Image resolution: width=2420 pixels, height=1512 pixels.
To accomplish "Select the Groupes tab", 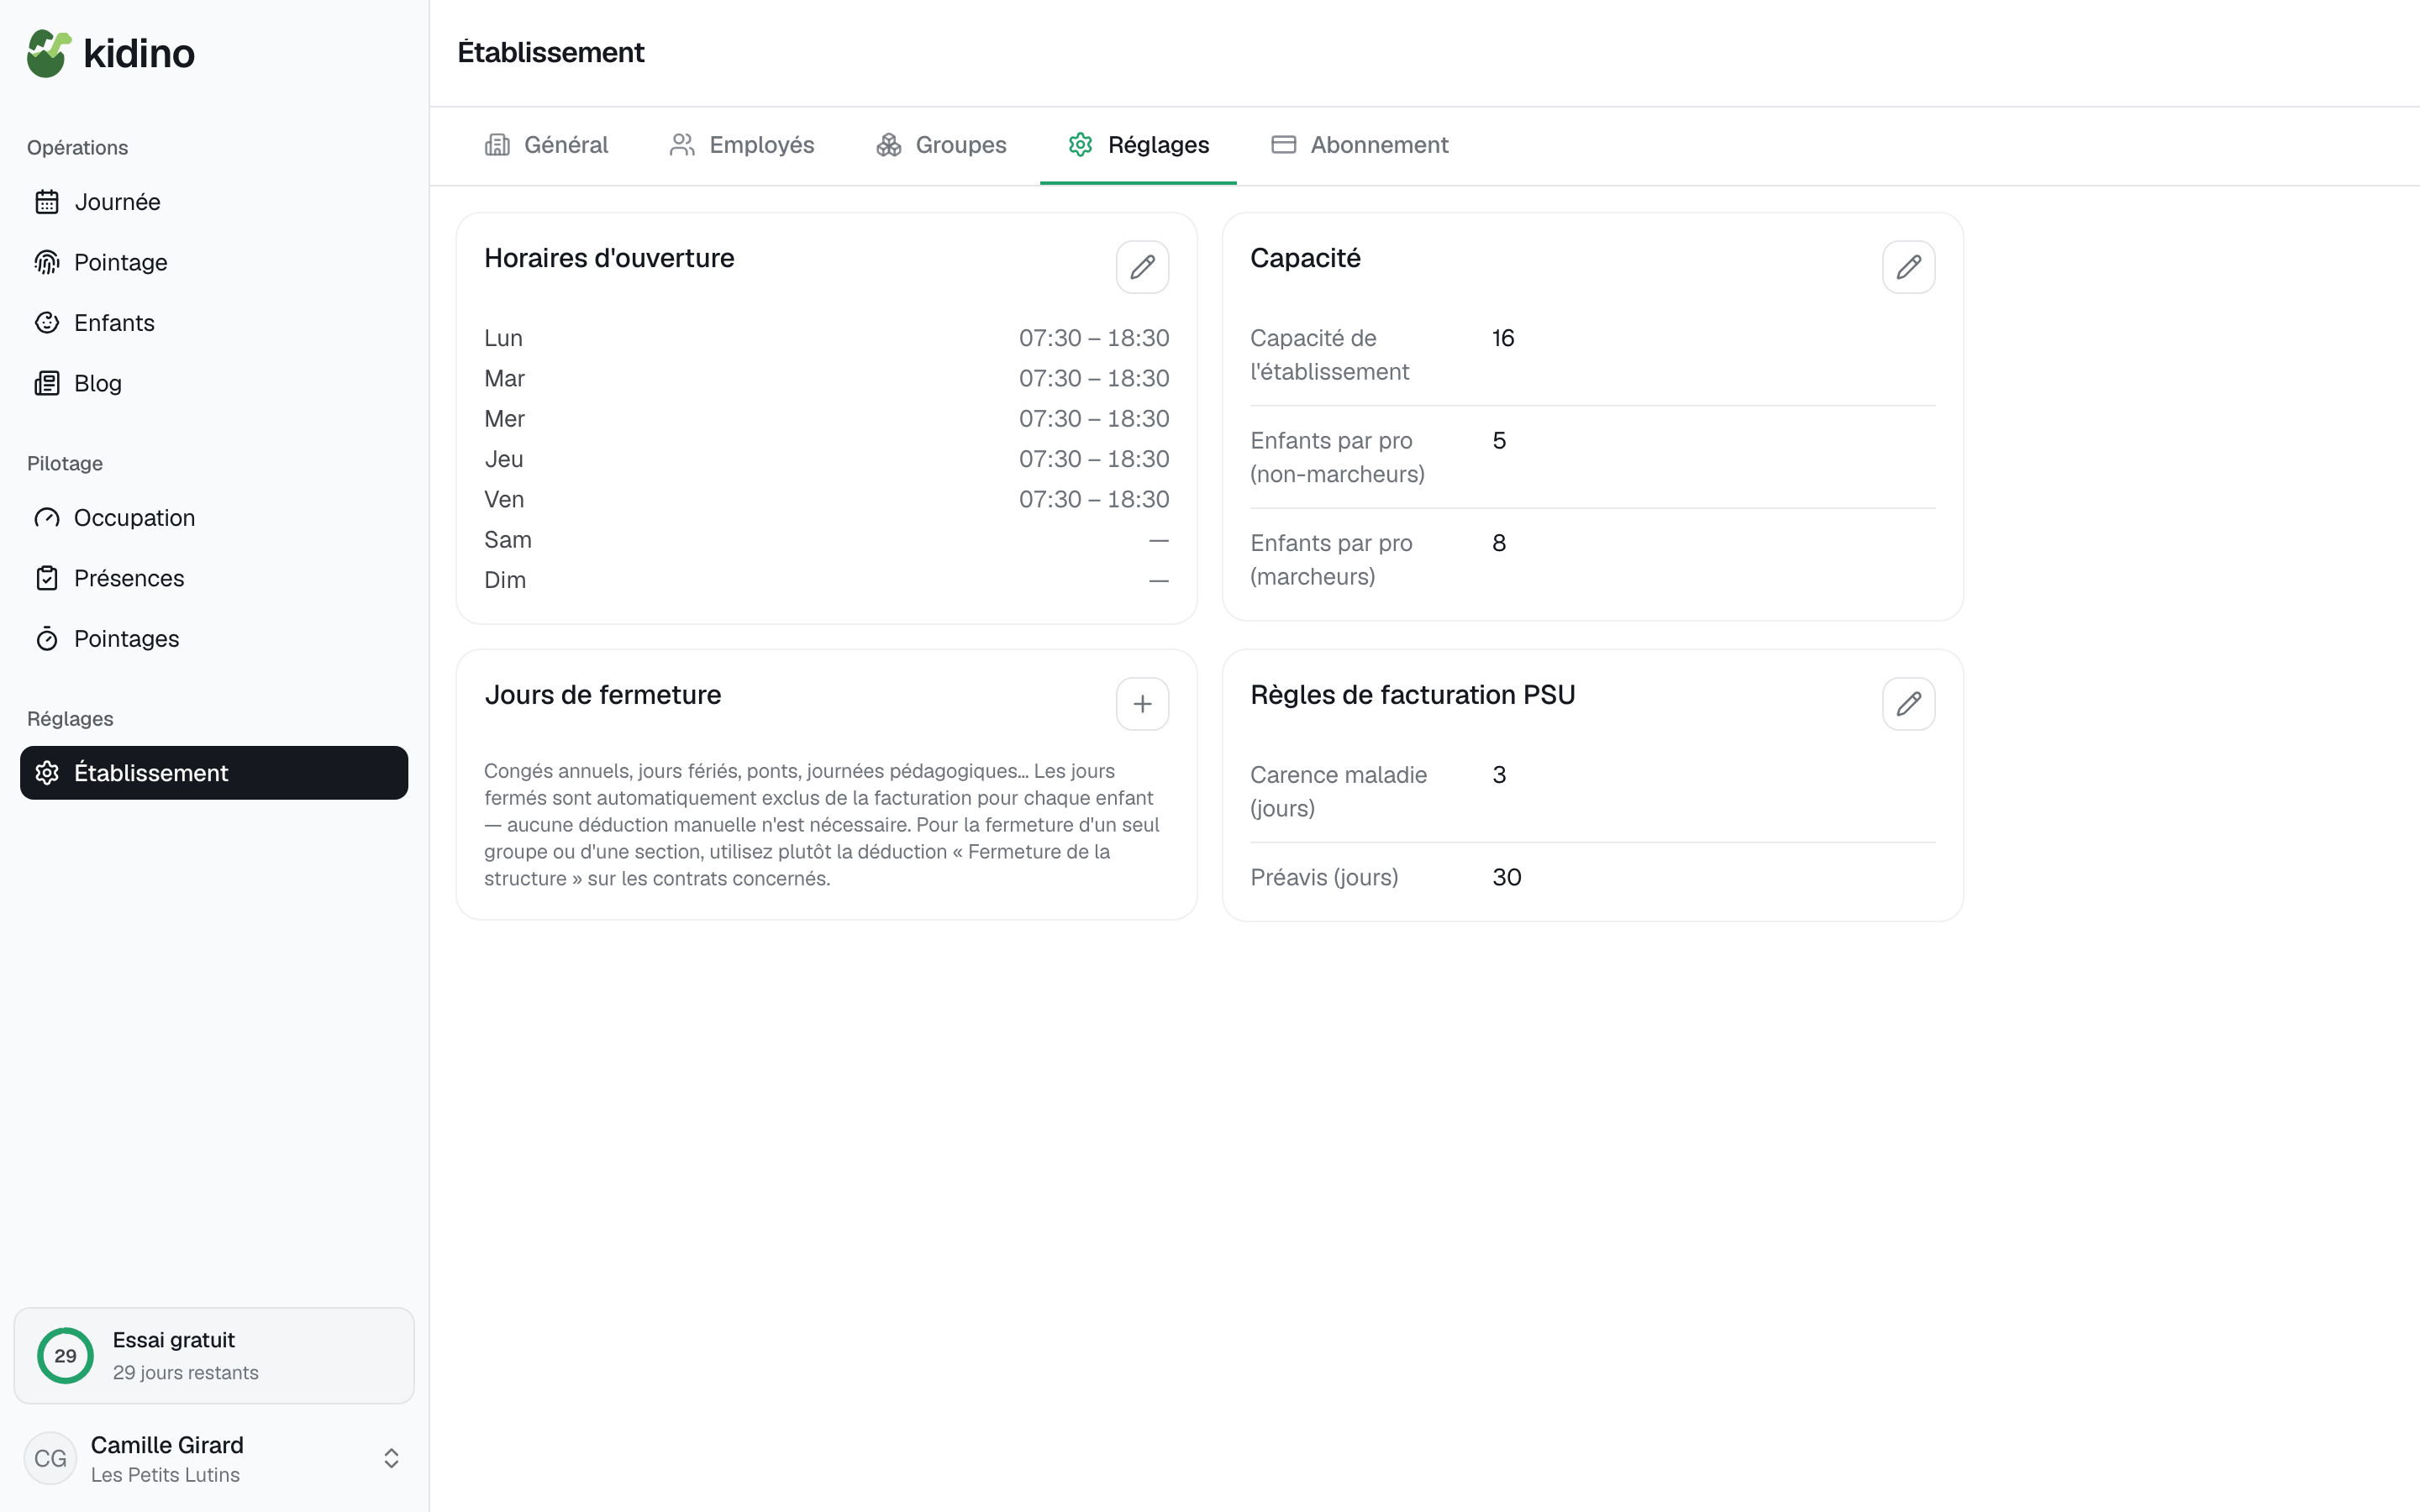I will (941, 145).
